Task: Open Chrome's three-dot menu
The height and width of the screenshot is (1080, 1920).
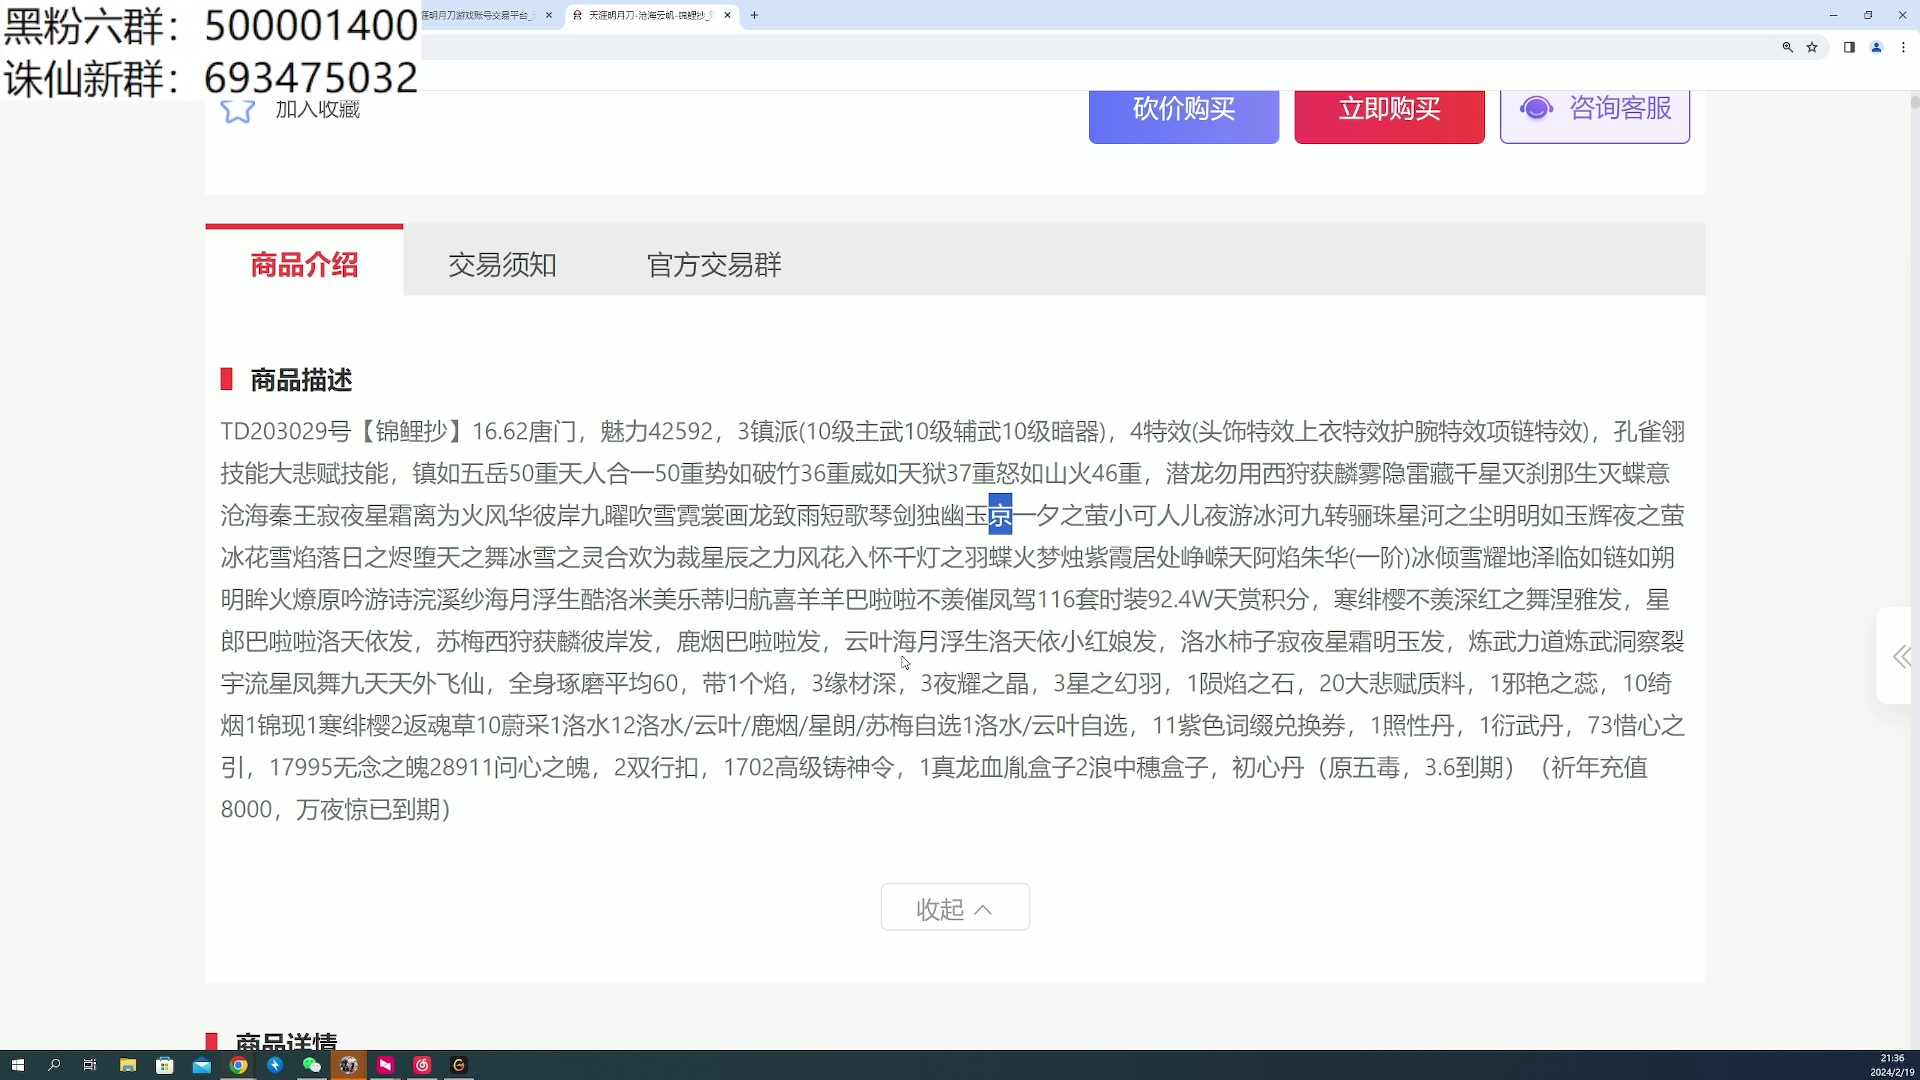Action: tap(1904, 47)
